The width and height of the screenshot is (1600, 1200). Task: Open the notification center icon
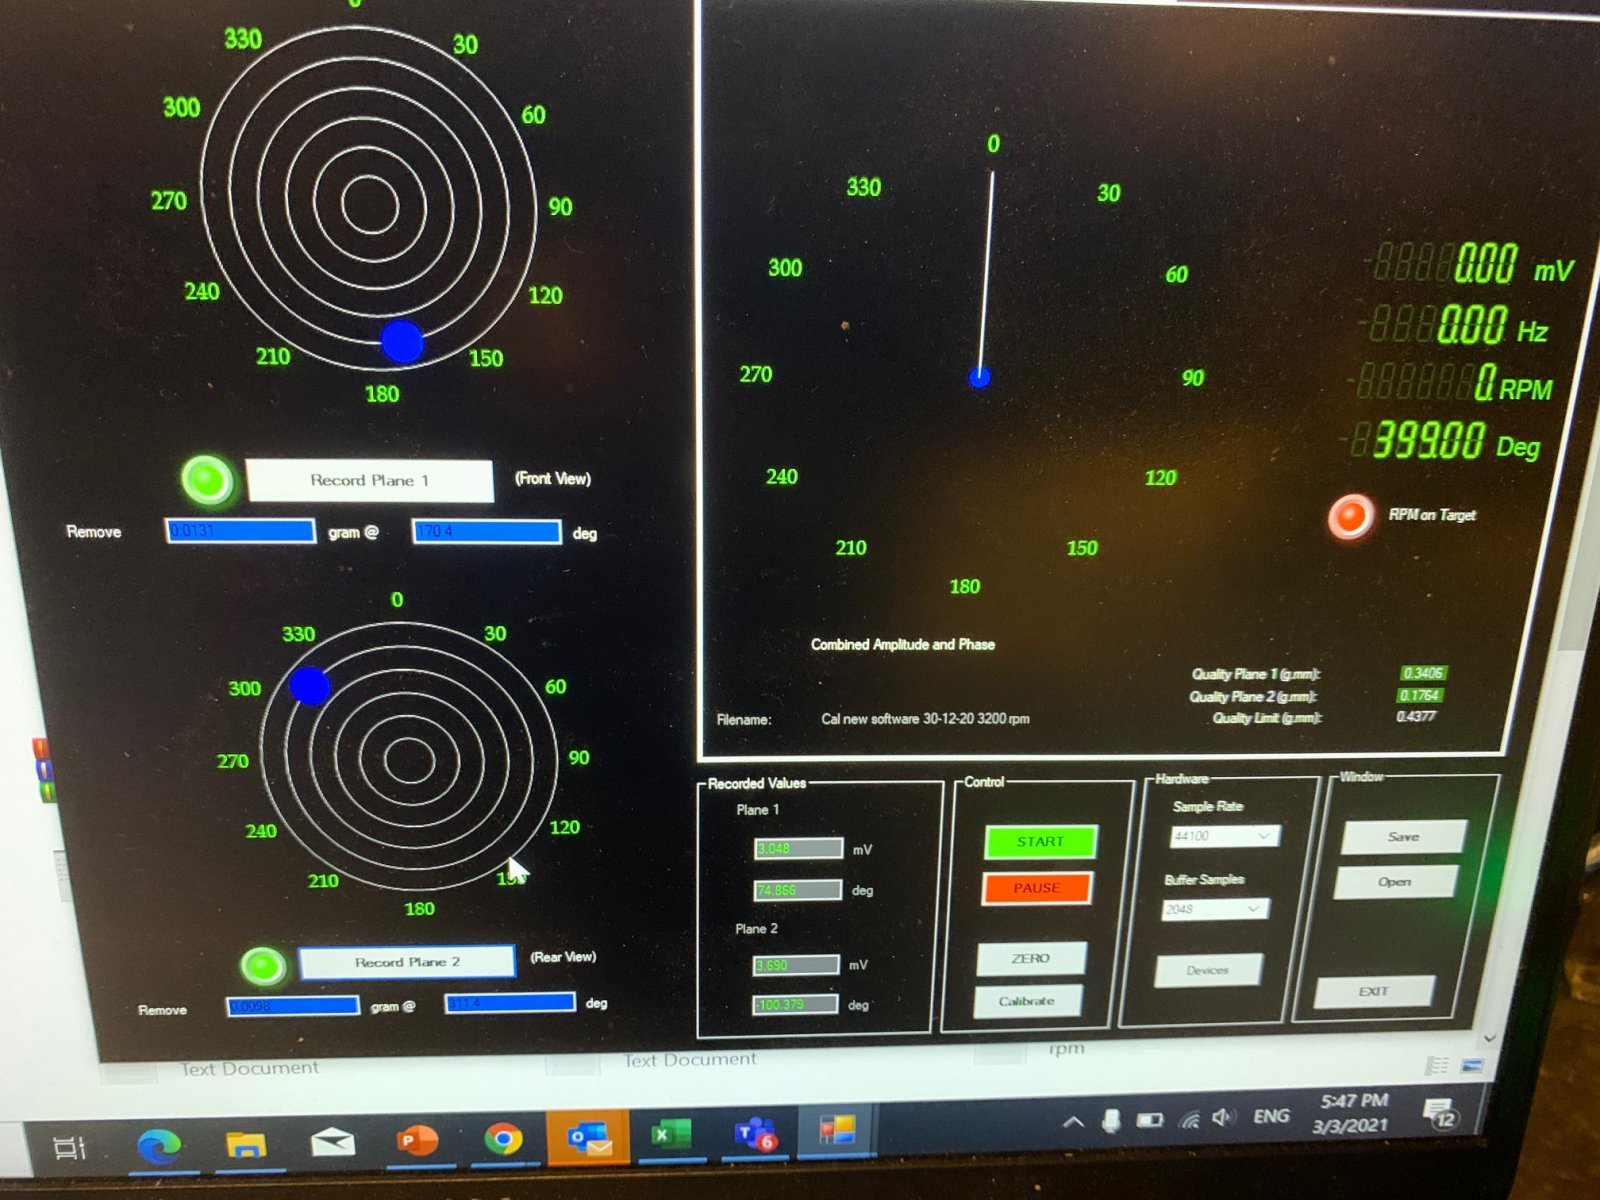[x=1441, y=1113]
